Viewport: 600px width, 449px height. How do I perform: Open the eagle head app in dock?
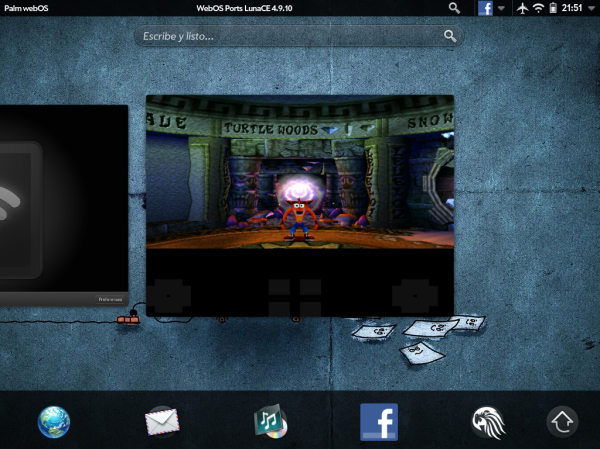click(488, 422)
